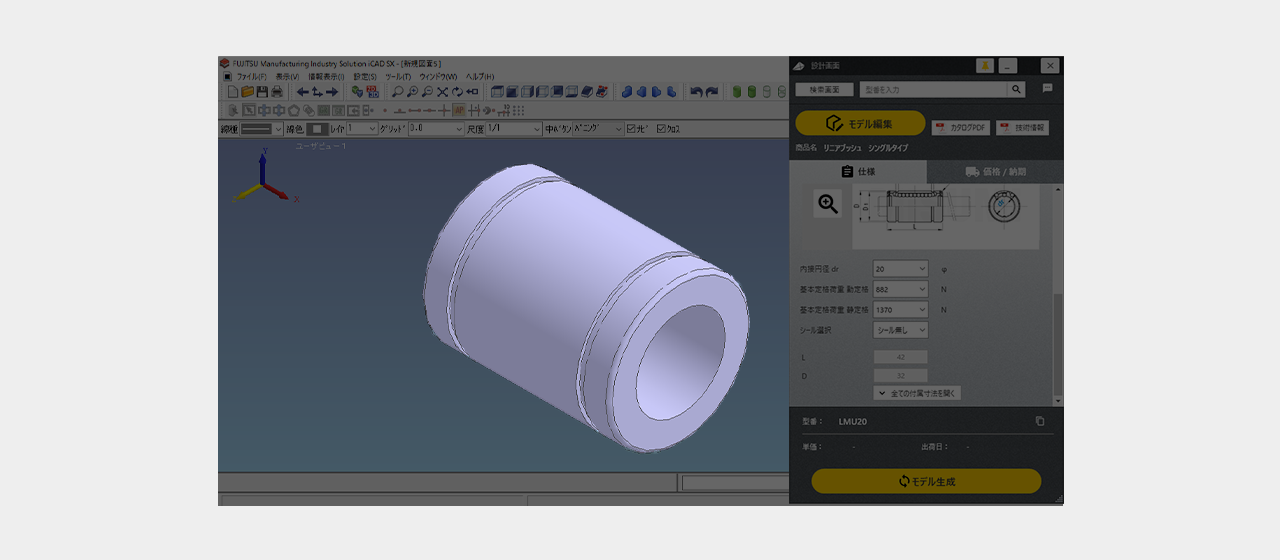
Task: Toggle the checkbox left of クロス
Action: (630, 129)
